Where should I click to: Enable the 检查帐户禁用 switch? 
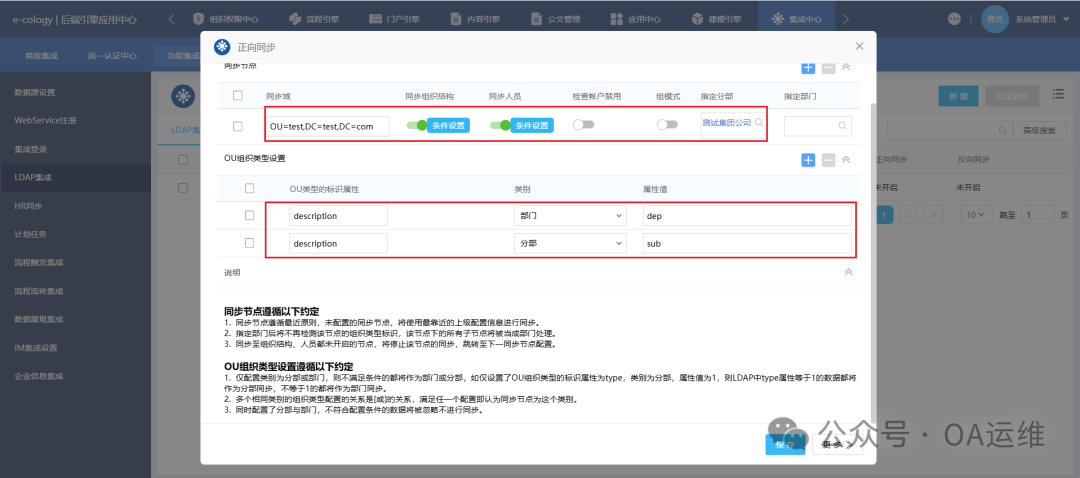pos(582,125)
